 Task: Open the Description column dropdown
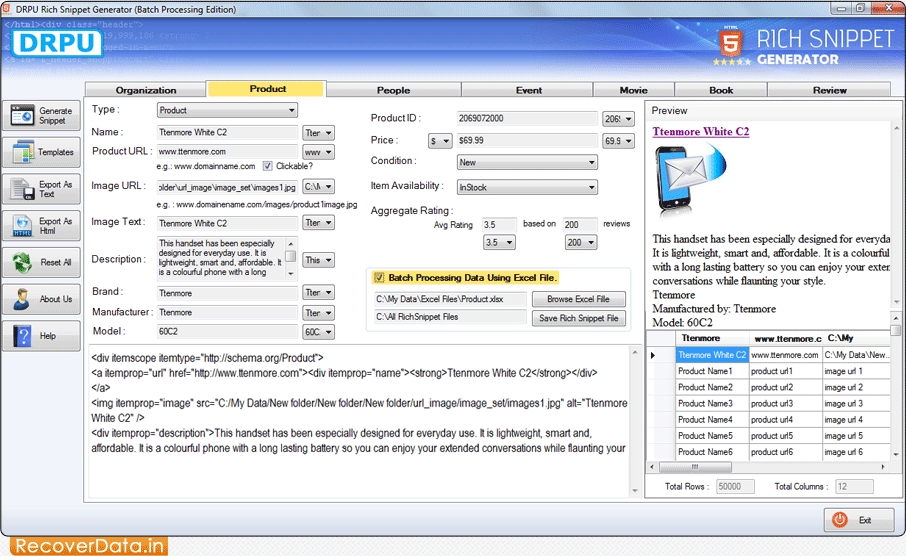pos(318,260)
